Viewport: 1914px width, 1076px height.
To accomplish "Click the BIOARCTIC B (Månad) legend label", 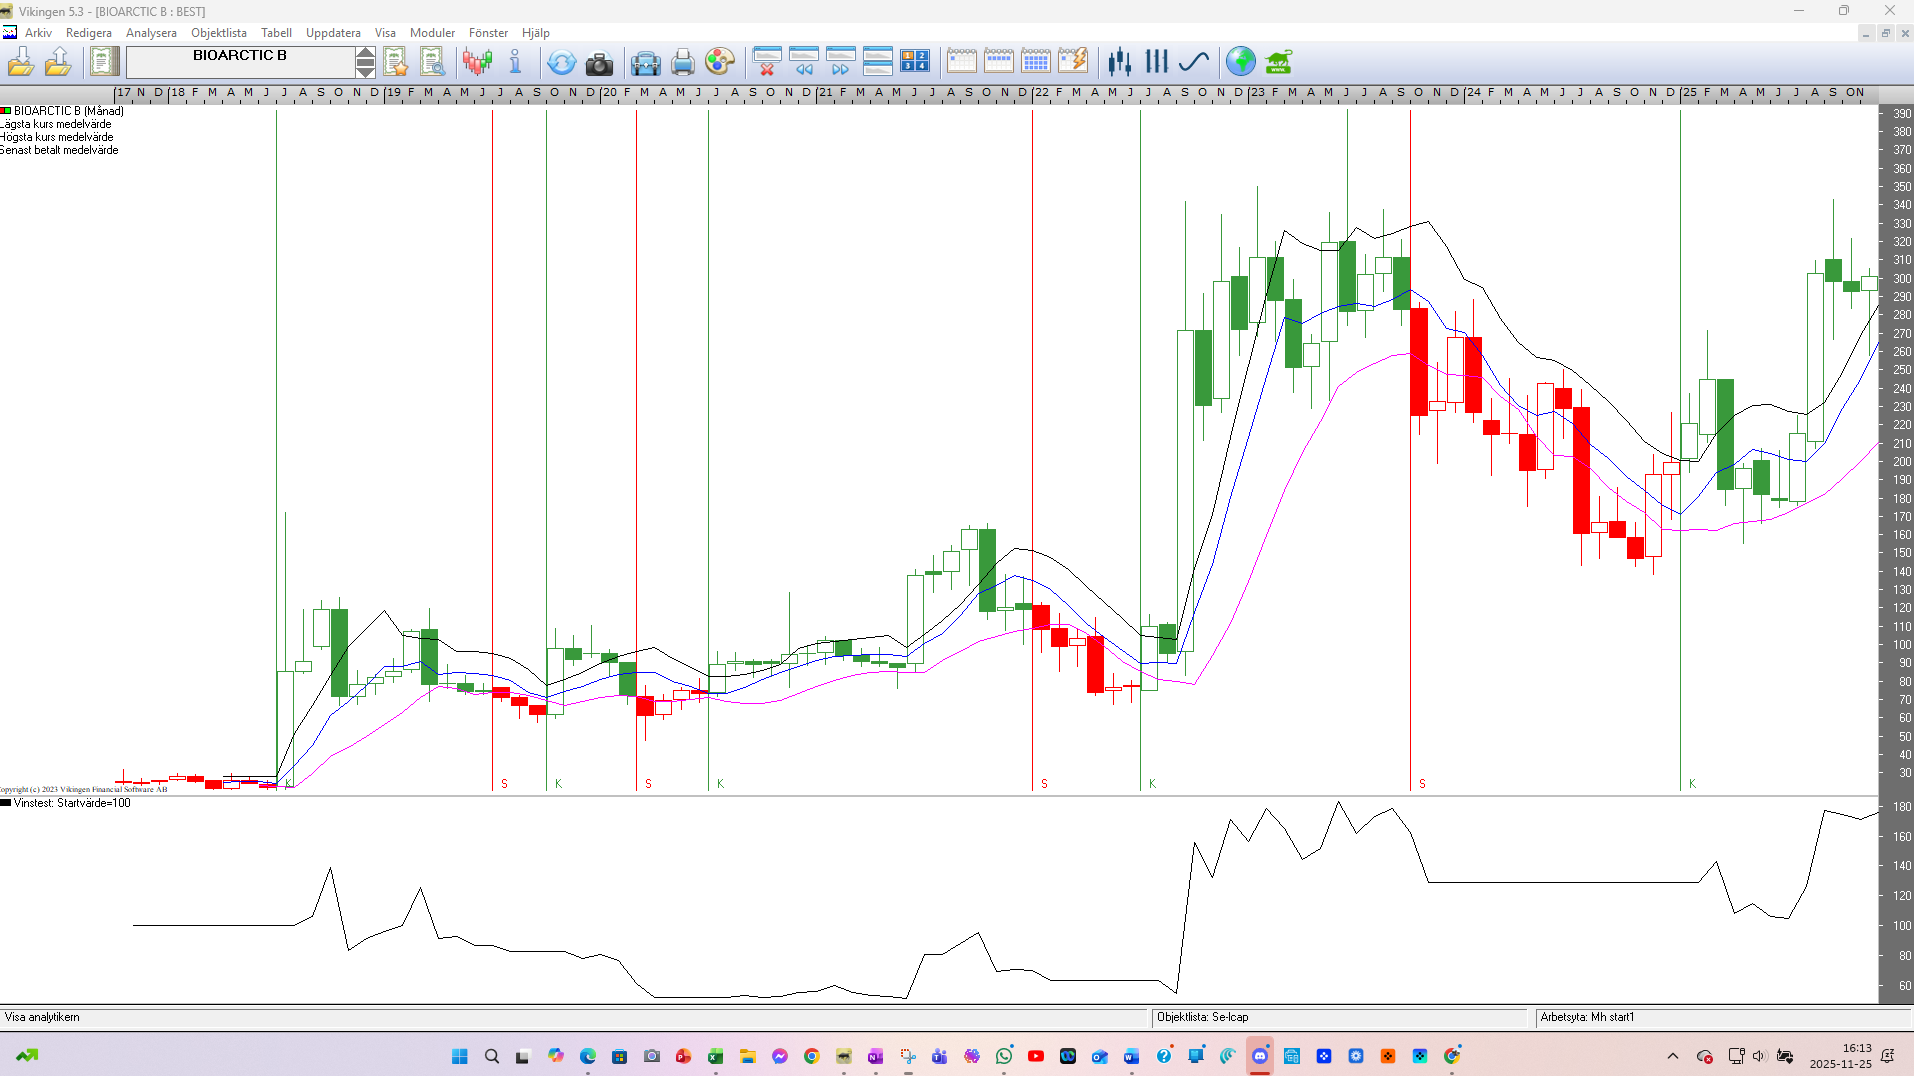I will point(68,111).
